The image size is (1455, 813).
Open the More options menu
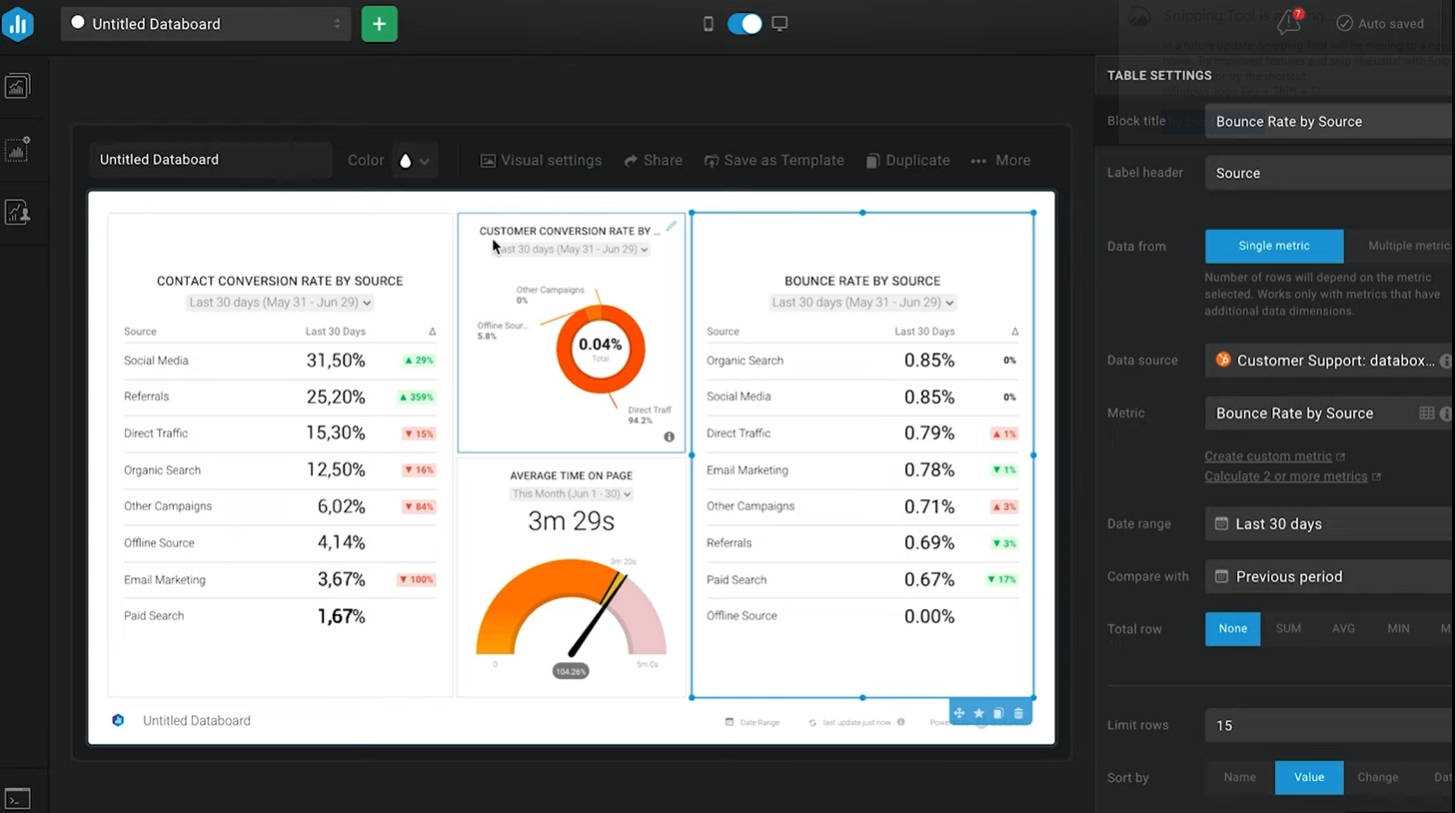(1000, 160)
